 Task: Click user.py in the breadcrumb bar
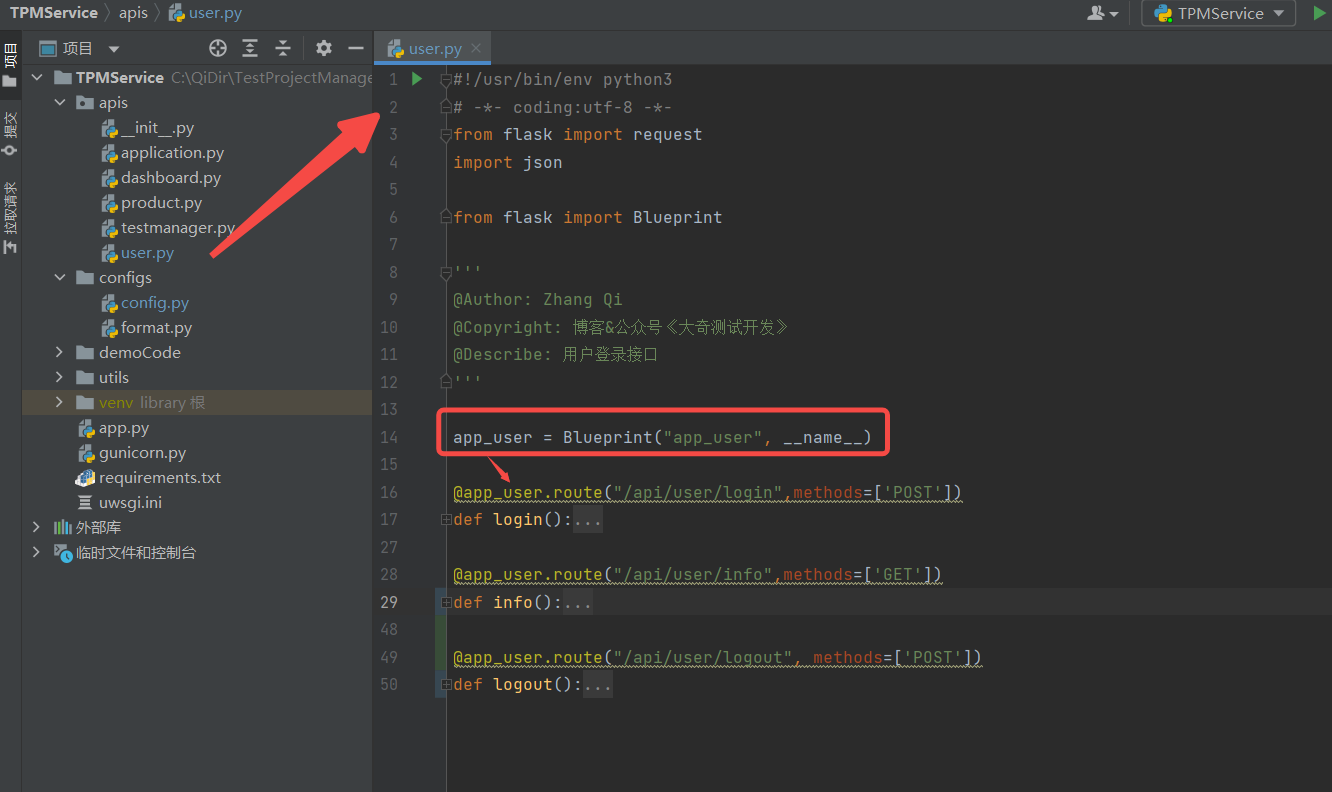[x=205, y=13]
